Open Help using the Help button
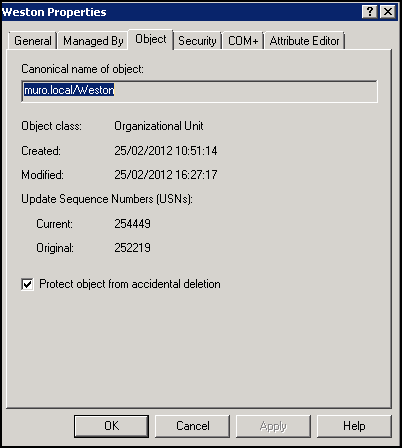The image size is (402, 448). click(354, 426)
